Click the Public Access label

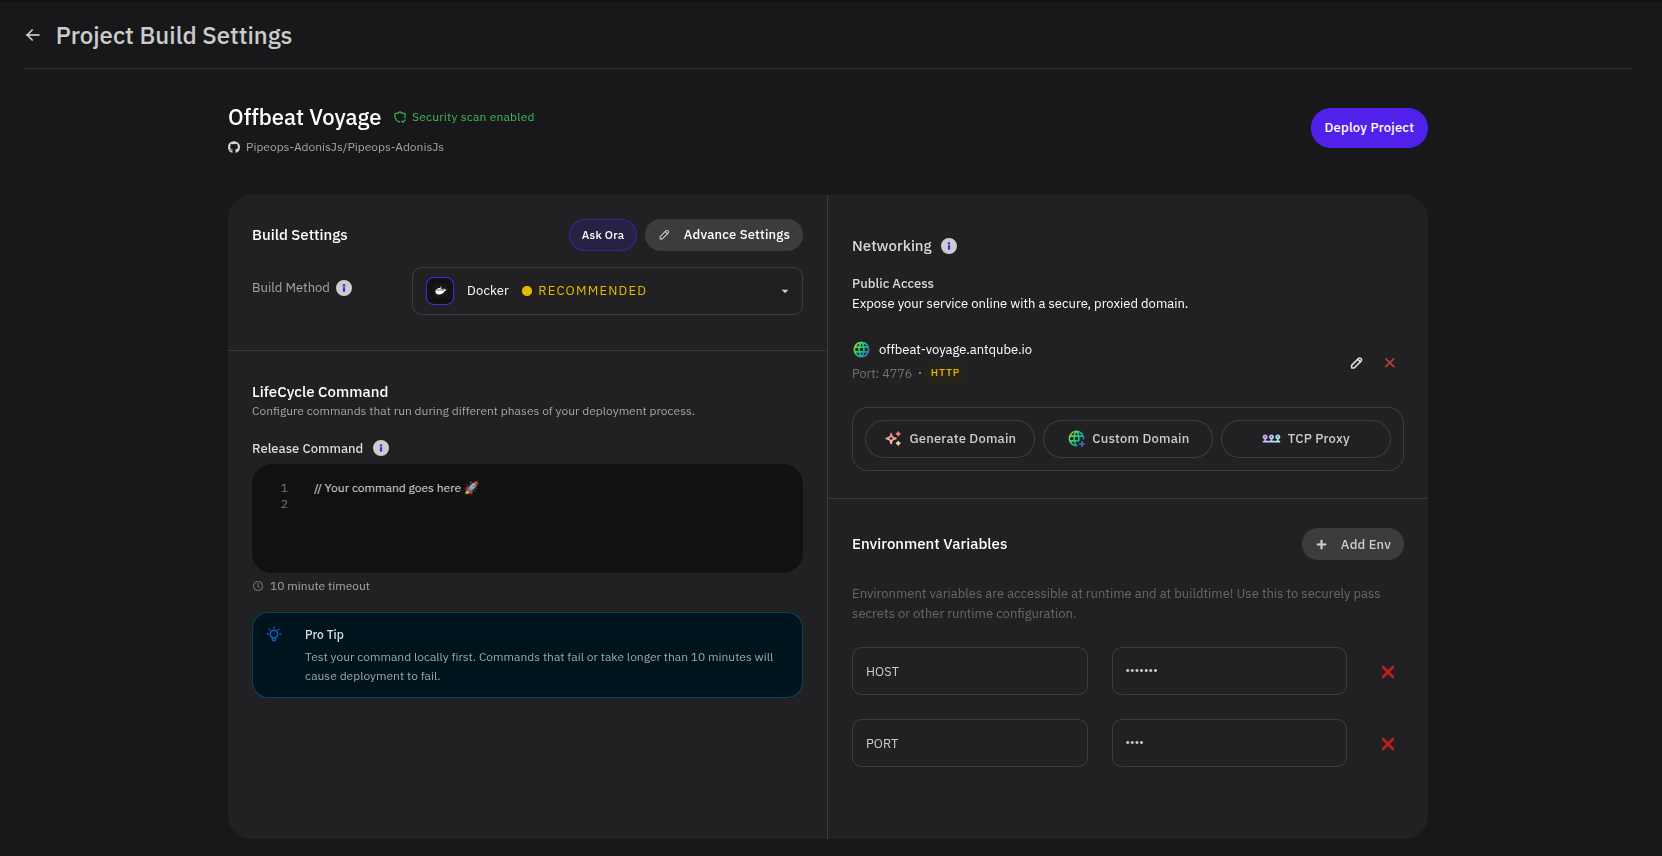[893, 284]
